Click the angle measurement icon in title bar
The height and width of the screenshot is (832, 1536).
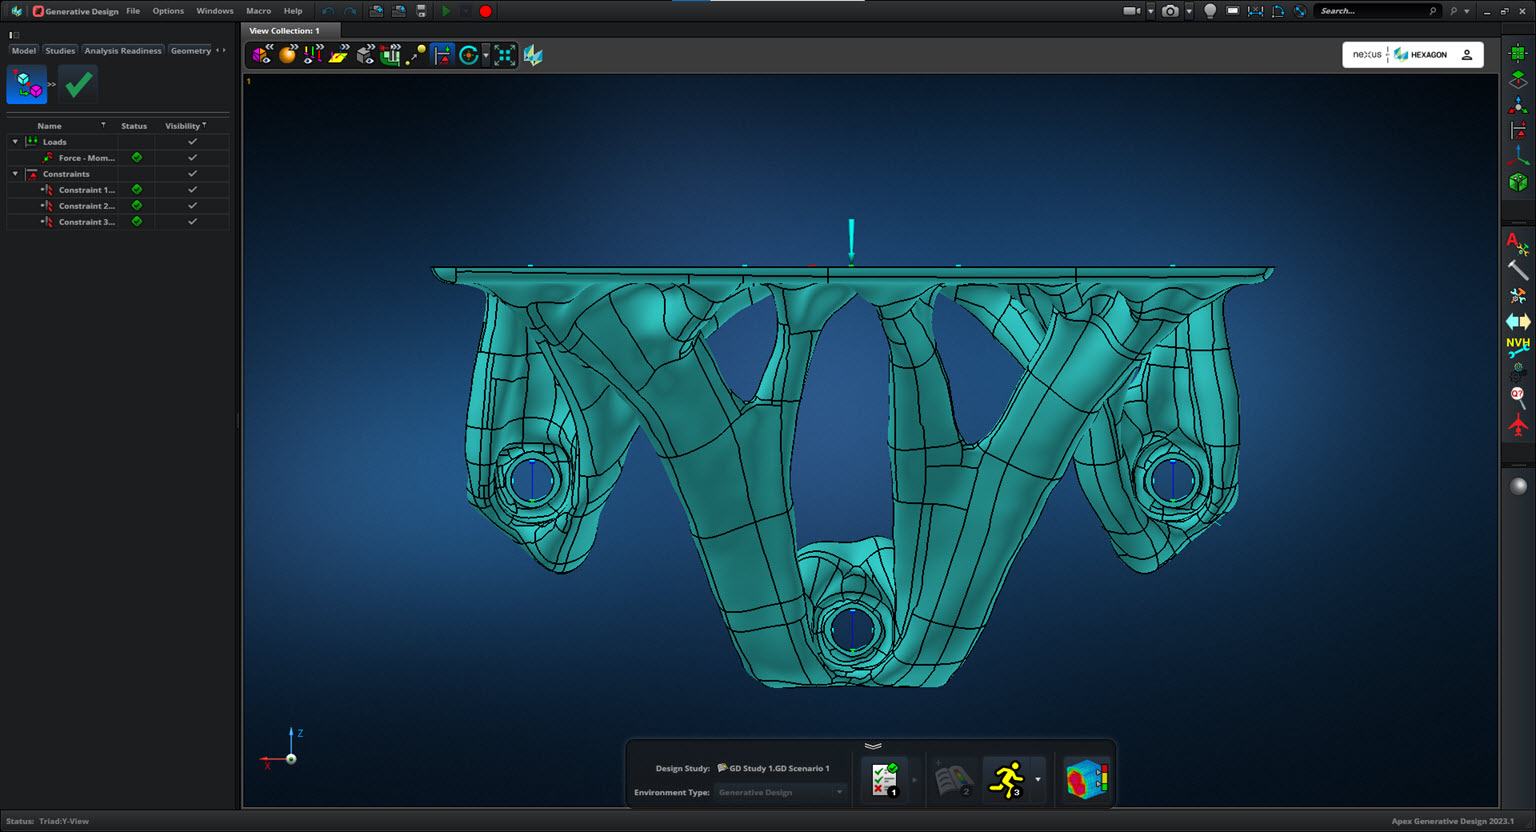pos(1278,11)
